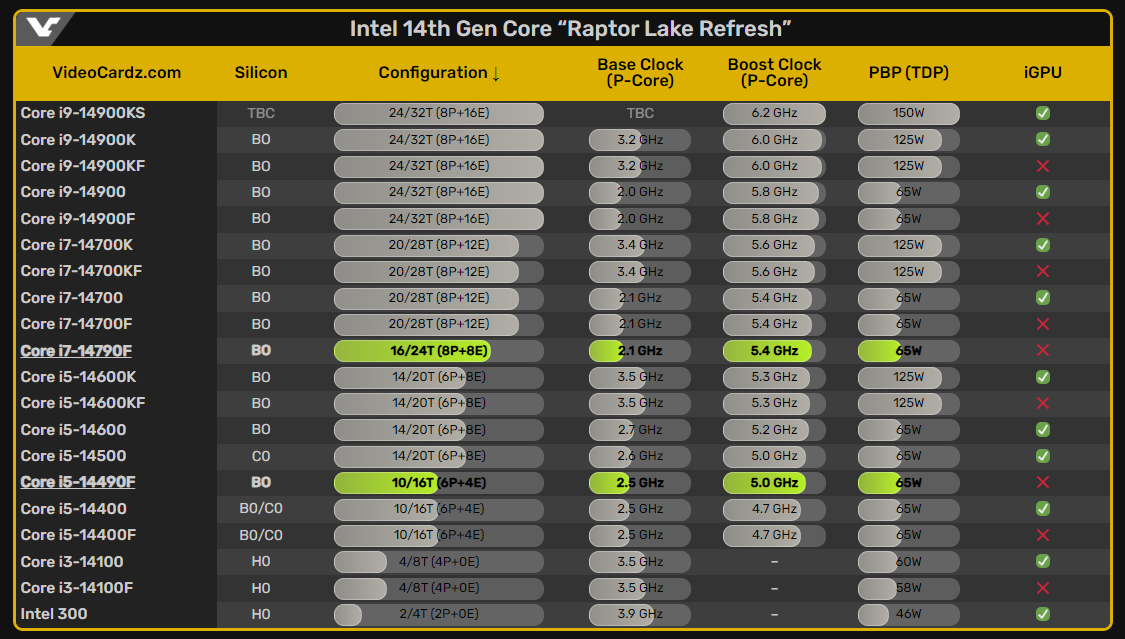This screenshot has height=639, width=1125.
Task: Click the C0 silicon cell for Core i5-14500
Action: 261,456
